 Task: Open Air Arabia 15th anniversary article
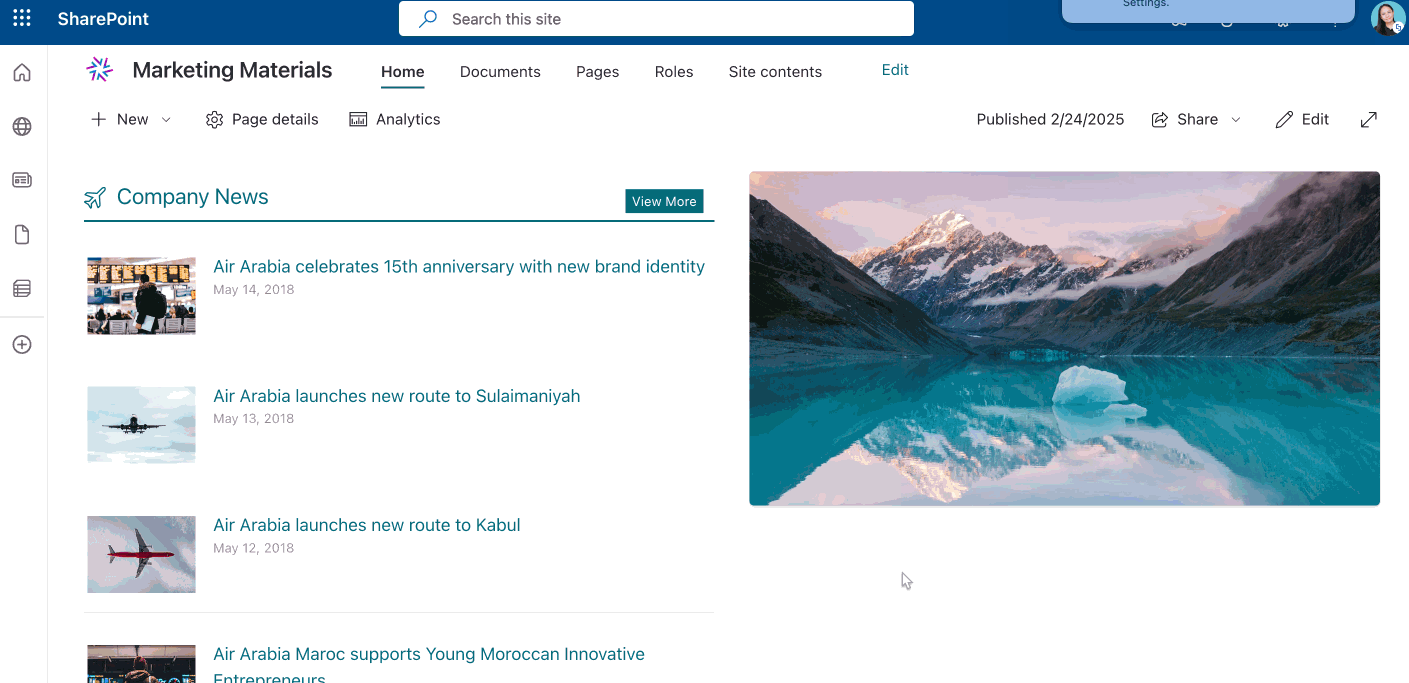click(459, 267)
